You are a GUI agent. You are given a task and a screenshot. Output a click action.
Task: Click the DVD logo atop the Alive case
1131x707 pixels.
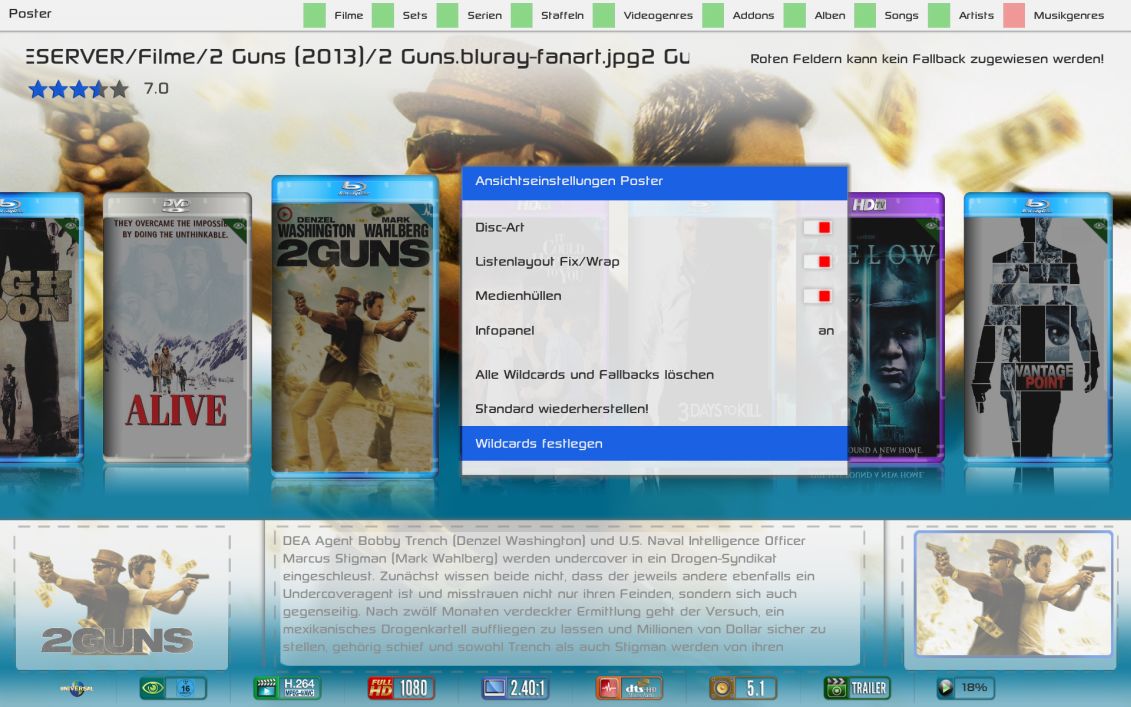177,205
